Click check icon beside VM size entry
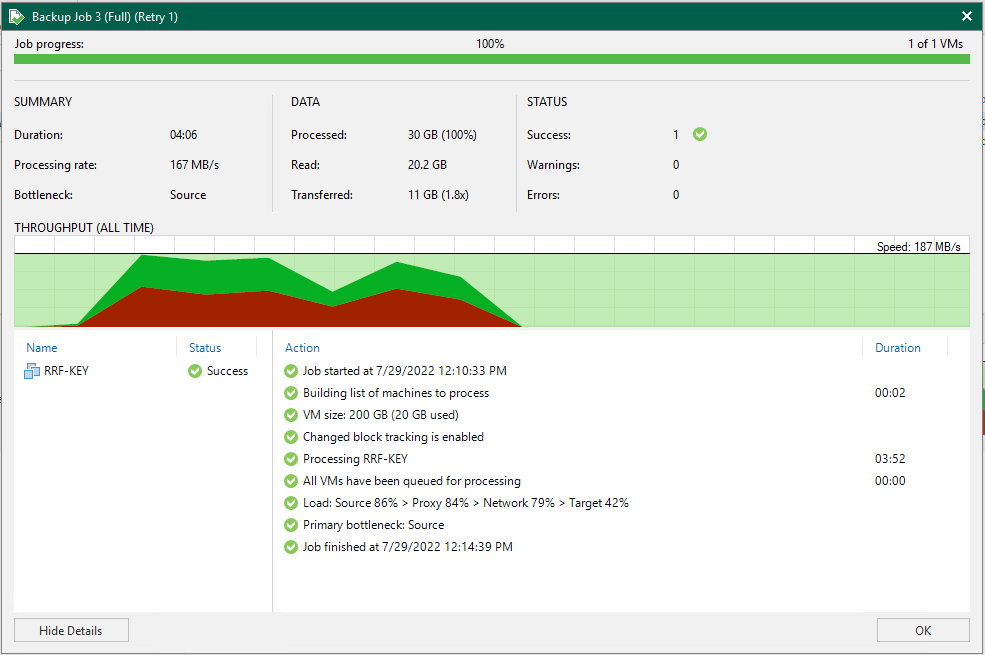The height and width of the screenshot is (655, 985). tap(291, 415)
